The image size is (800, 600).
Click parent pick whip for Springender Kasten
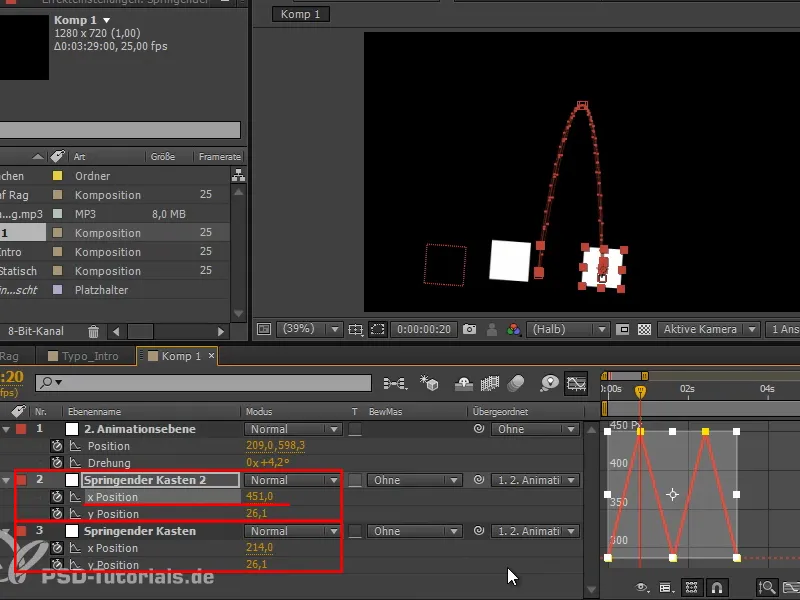[479, 531]
